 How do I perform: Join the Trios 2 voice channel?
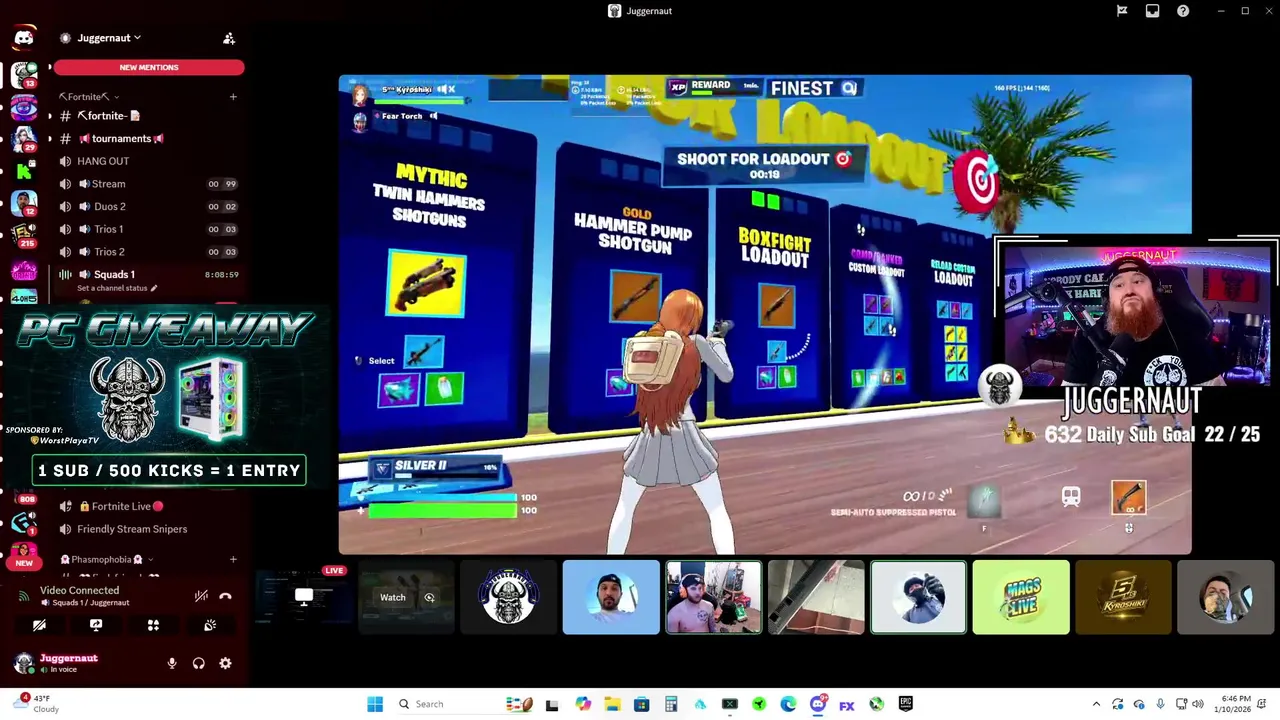(147, 252)
